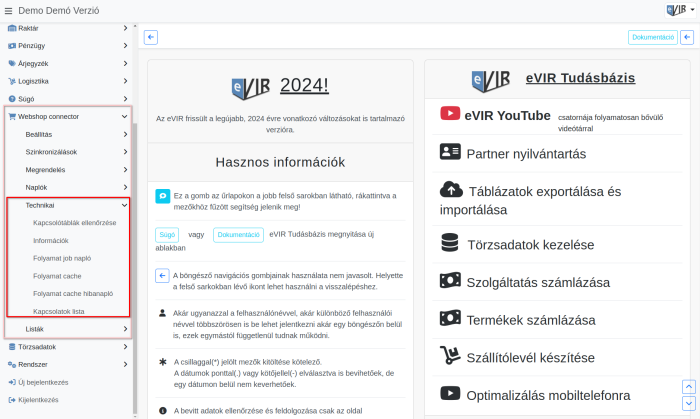Click the Törzsadatok database icon in sidebar

(12, 347)
